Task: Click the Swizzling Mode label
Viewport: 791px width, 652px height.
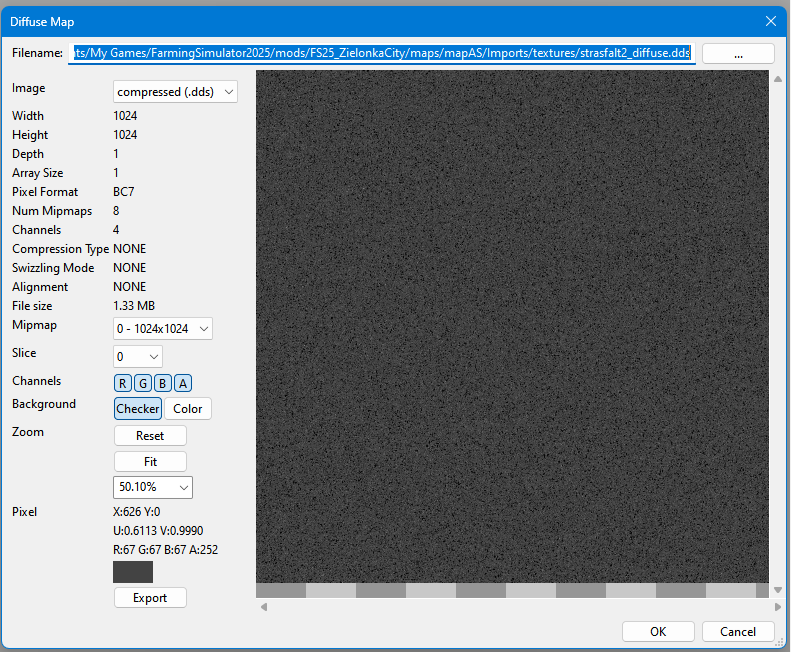Action: [x=53, y=268]
